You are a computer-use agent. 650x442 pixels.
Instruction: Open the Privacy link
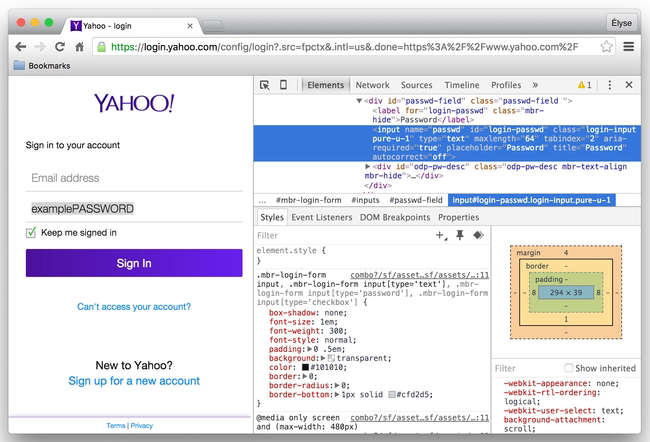point(142,425)
